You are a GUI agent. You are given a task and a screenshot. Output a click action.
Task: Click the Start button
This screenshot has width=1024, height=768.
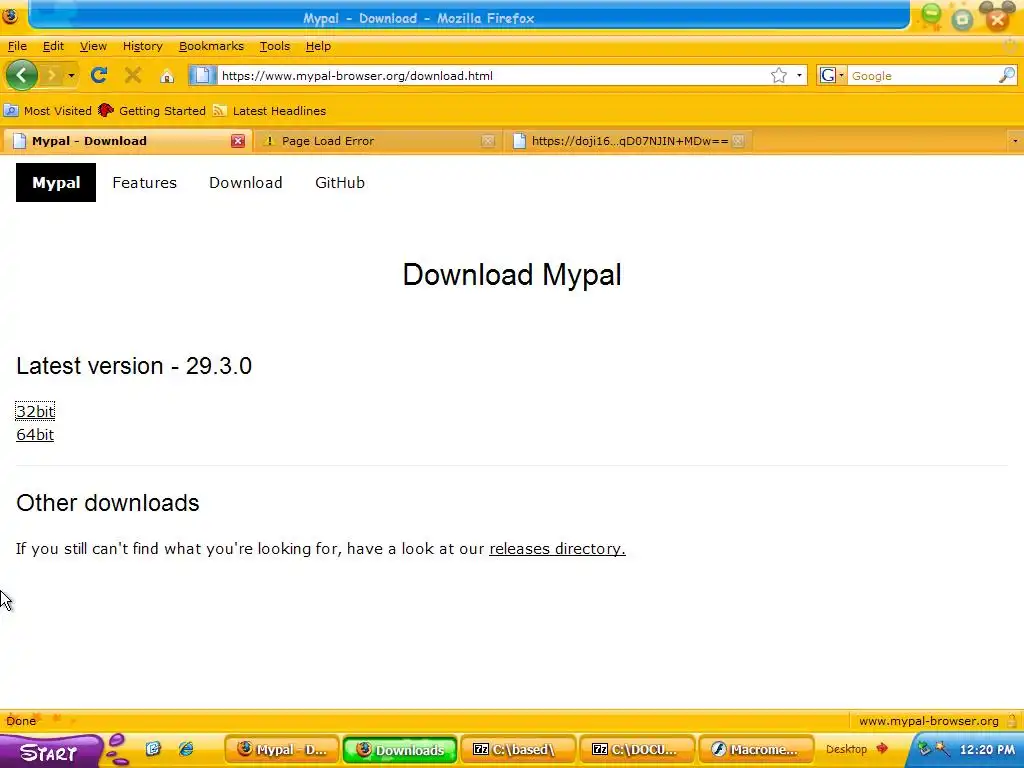[x=50, y=752]
